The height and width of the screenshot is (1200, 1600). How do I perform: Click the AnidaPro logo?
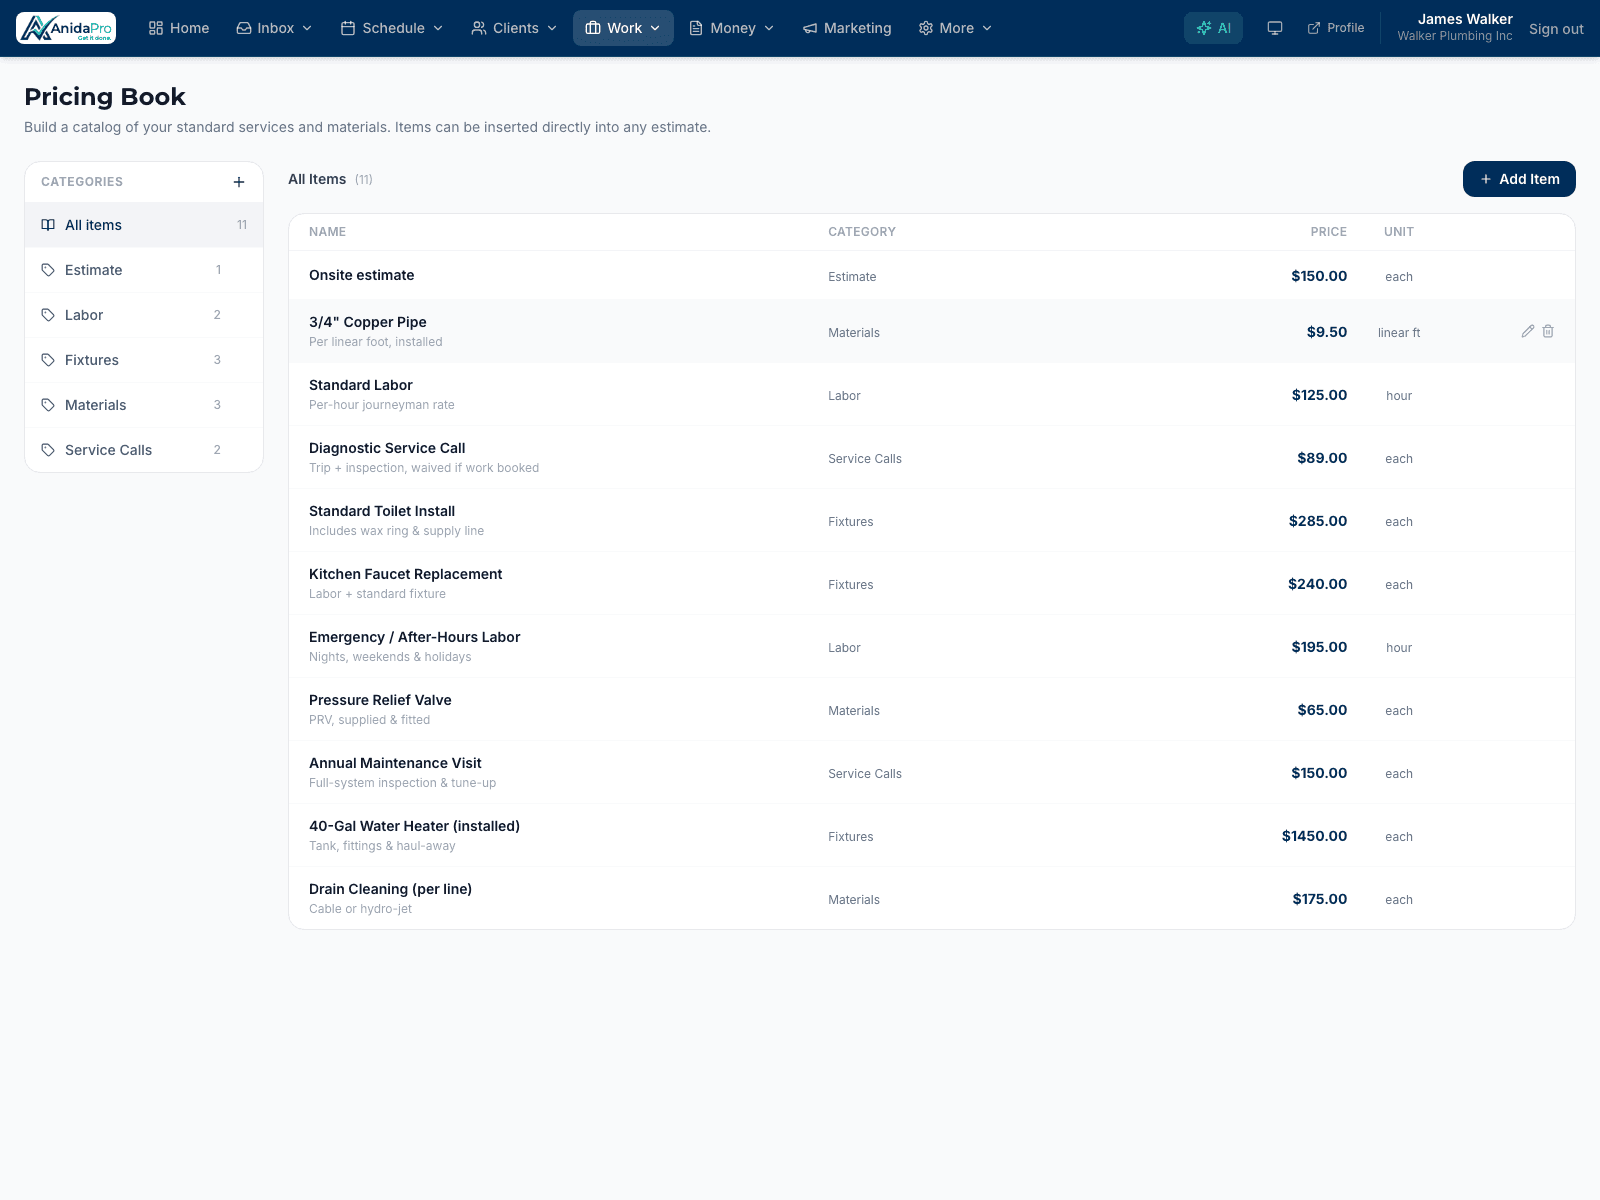66,28
